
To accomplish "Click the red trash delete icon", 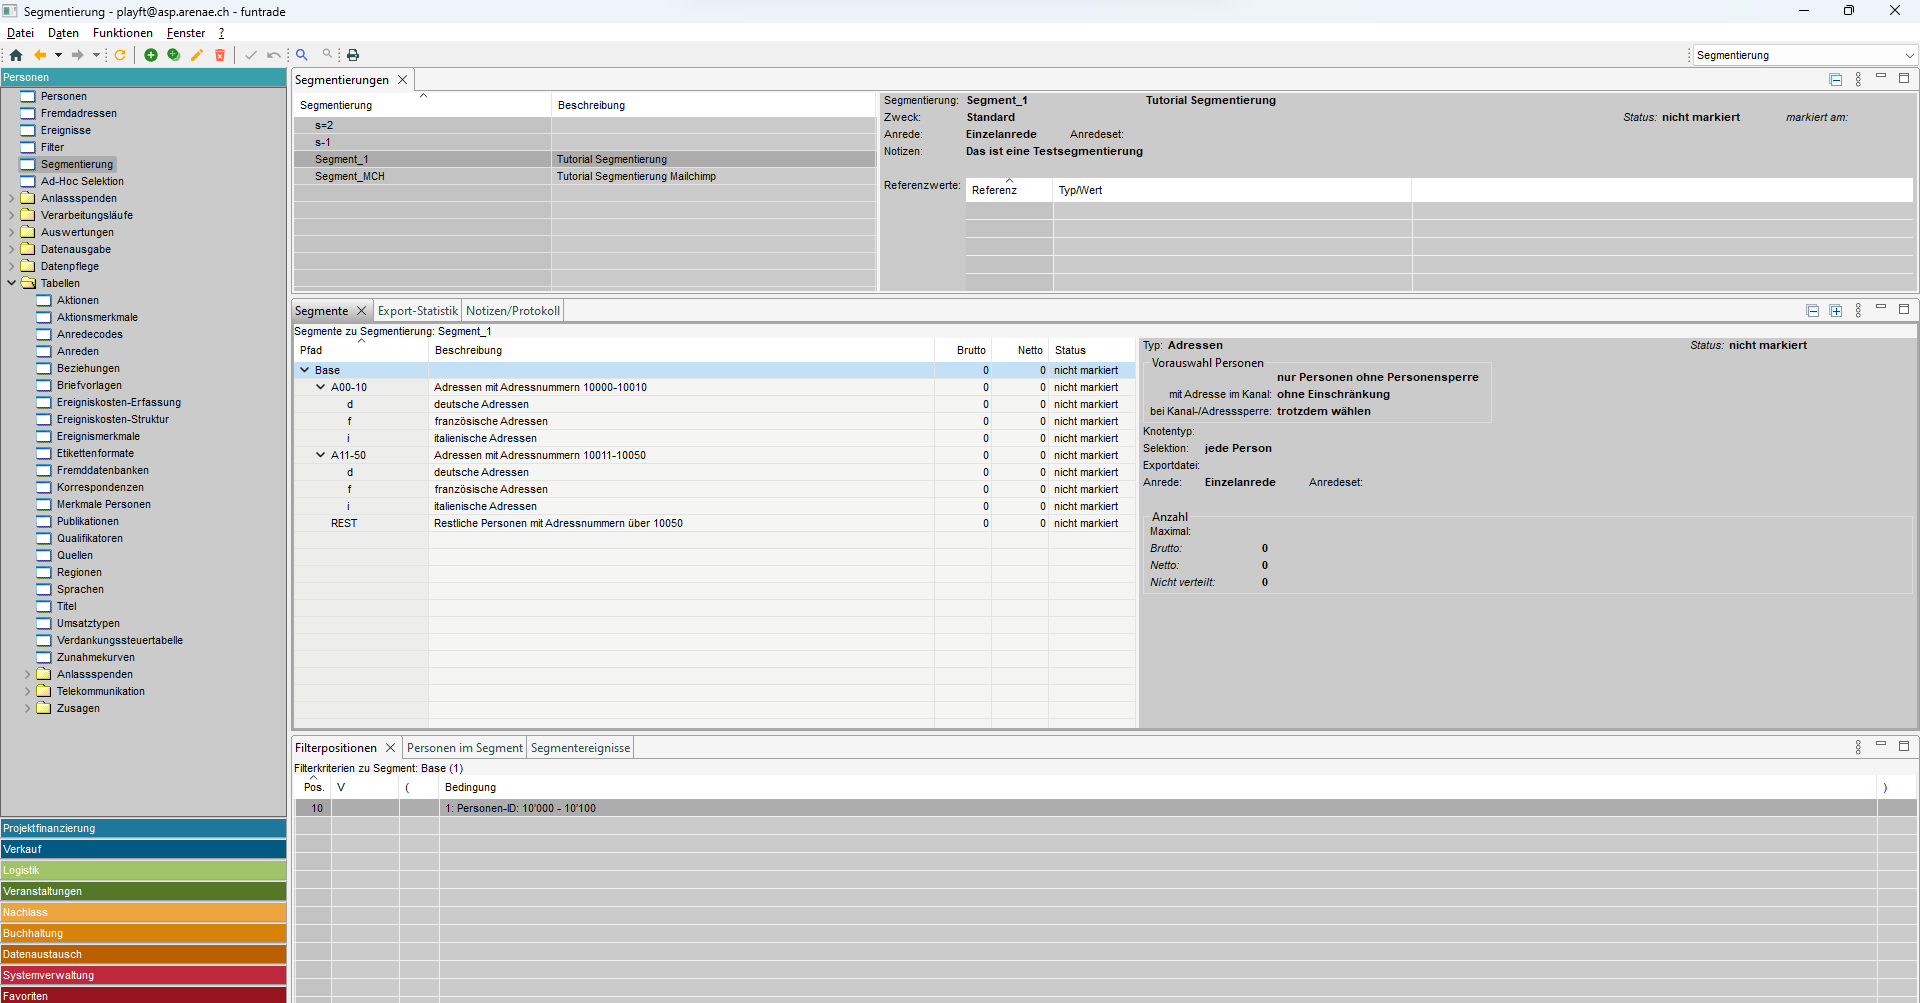I will 220,55.
